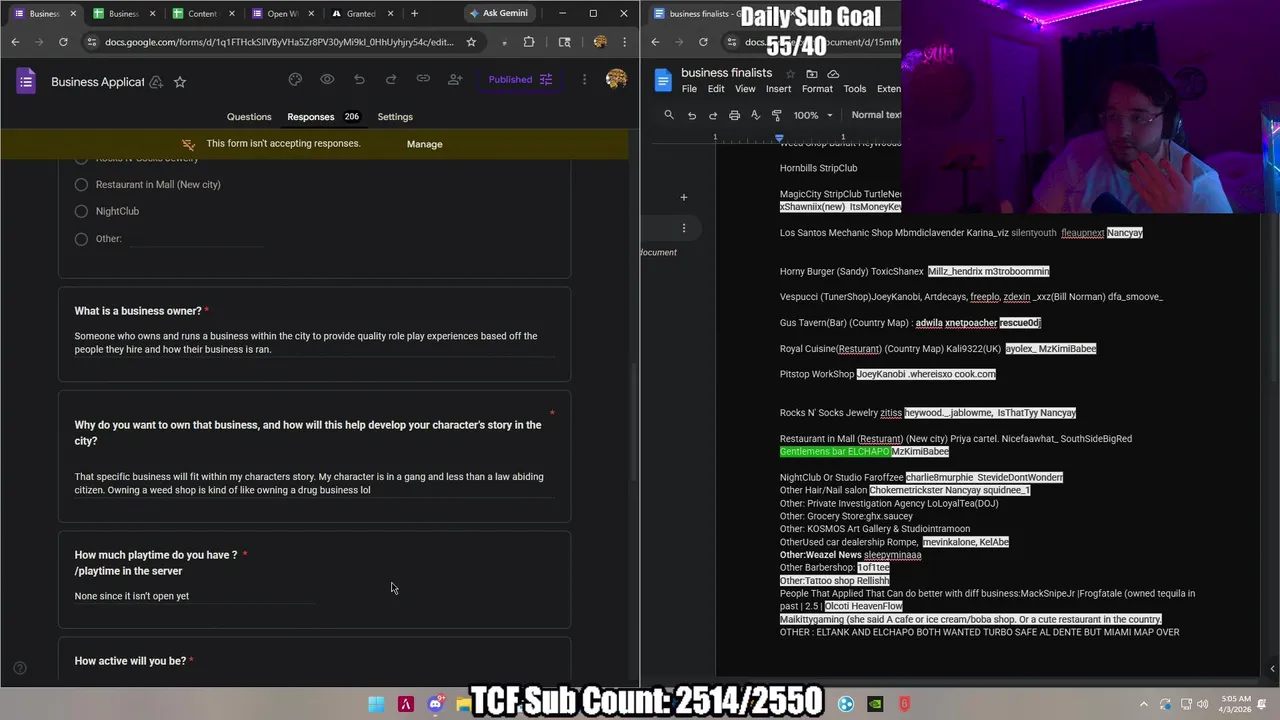Undo in Google Docs toolbar
Image resolution: width=1280 pixels, height=720 pixels.
point(691,115)
